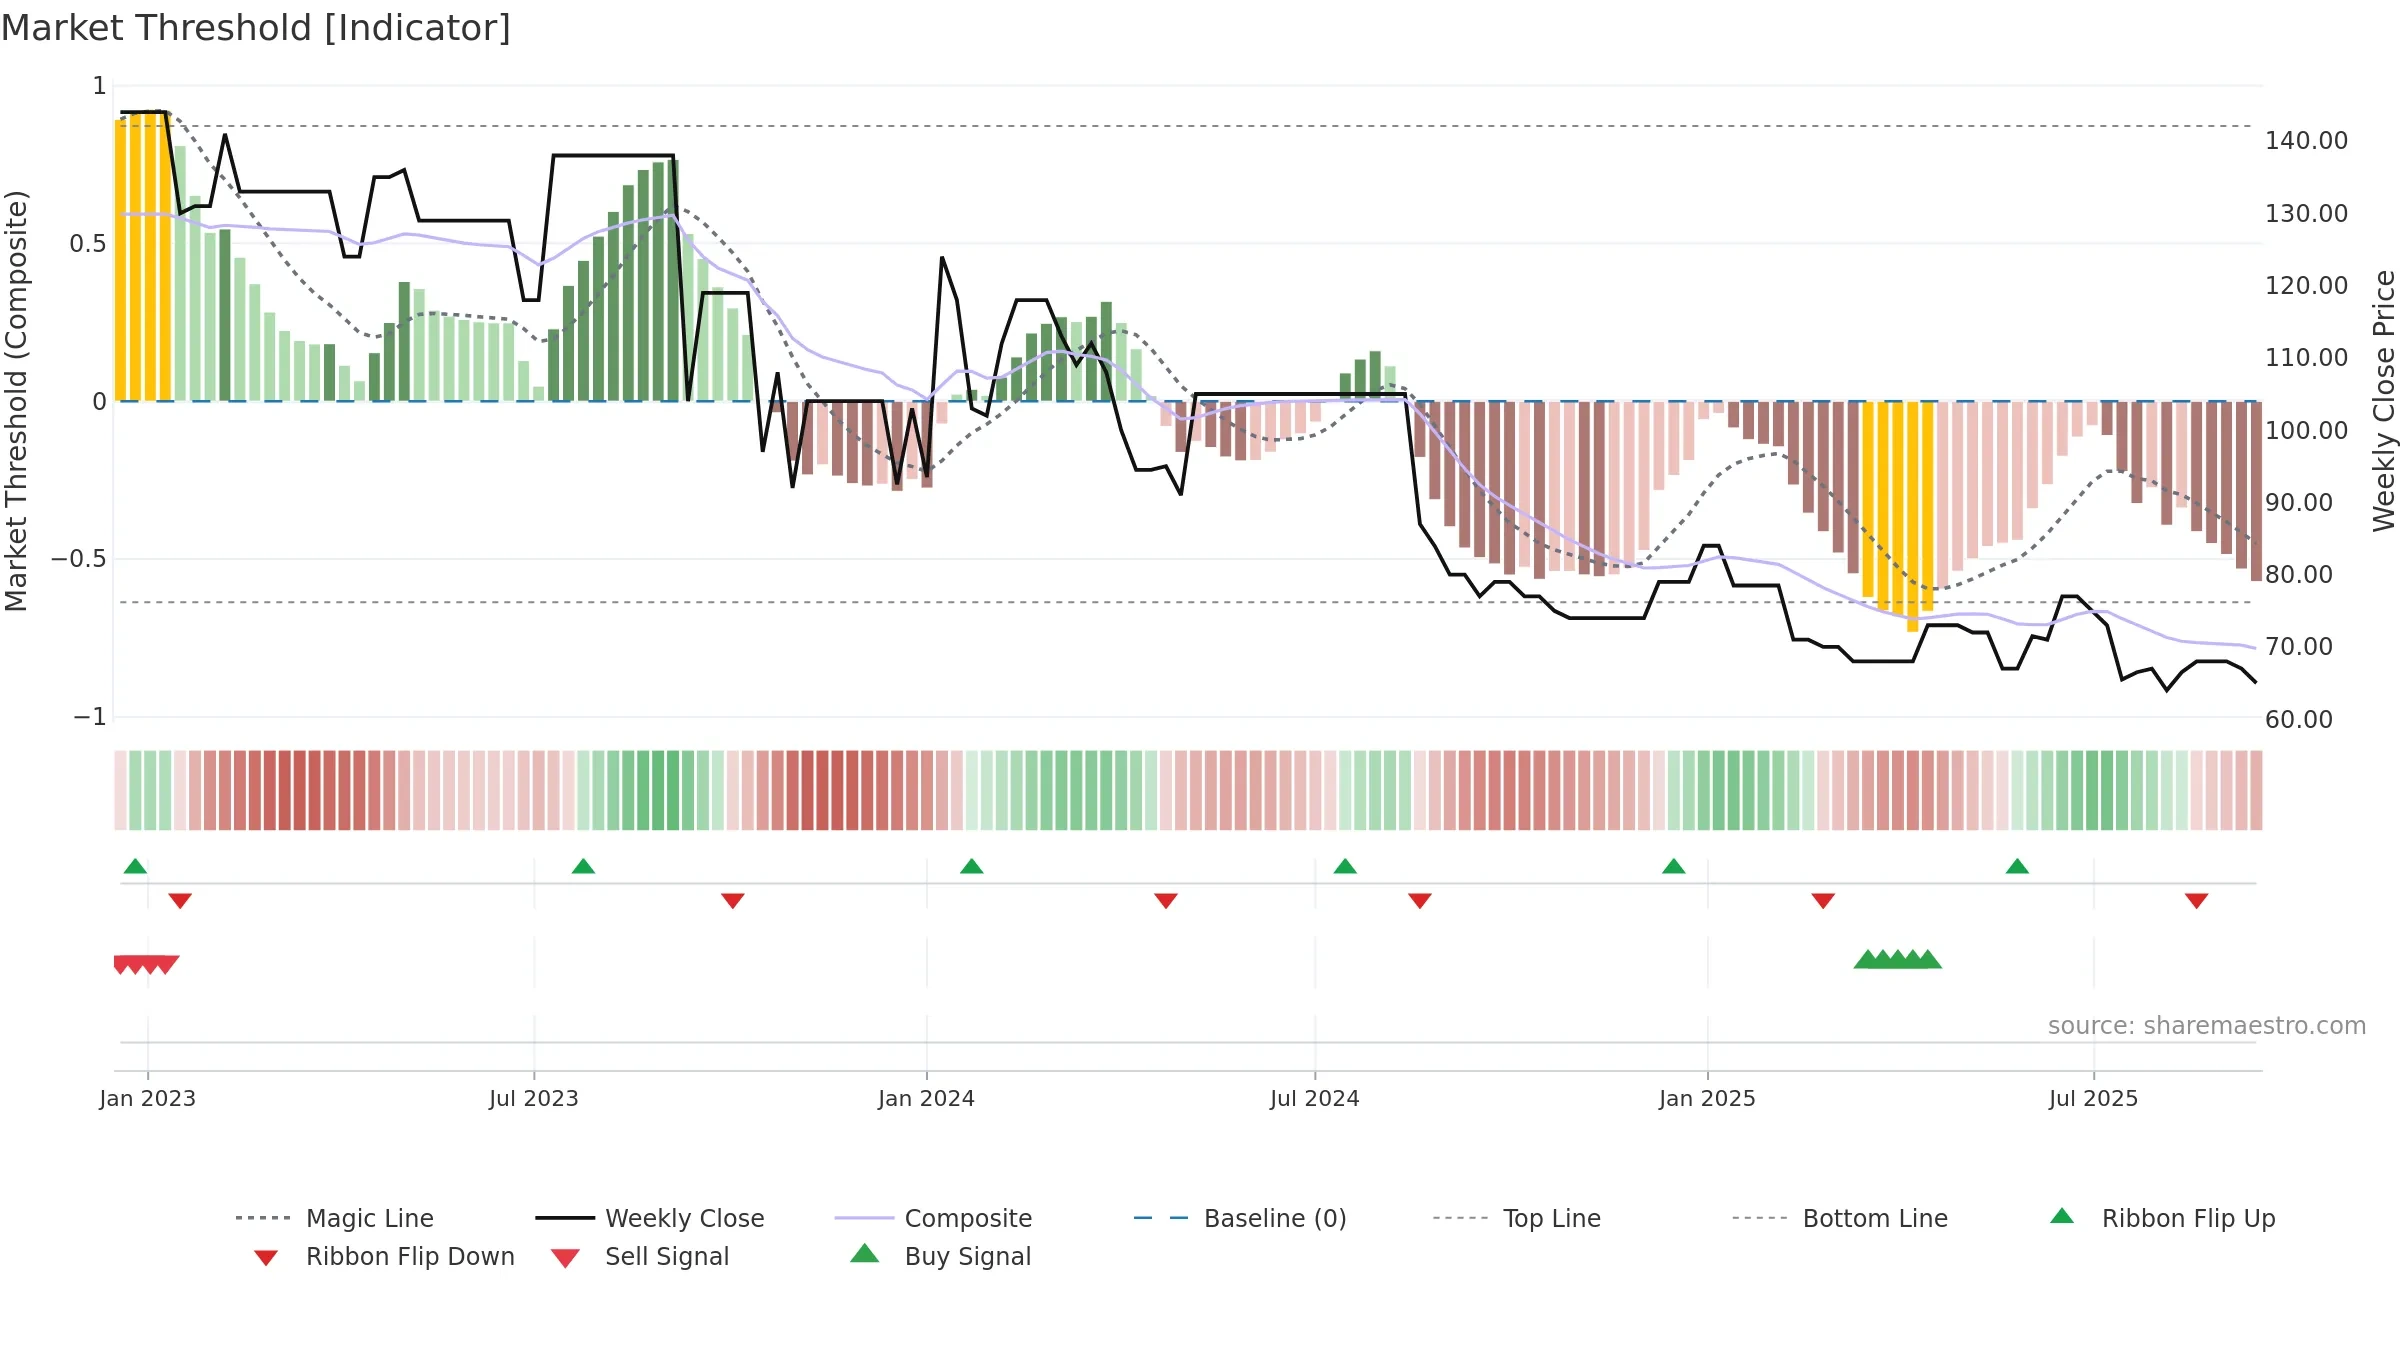2400x1350 pixels.
Task: Click the "60.00" price axis label
Action: 2299,720
